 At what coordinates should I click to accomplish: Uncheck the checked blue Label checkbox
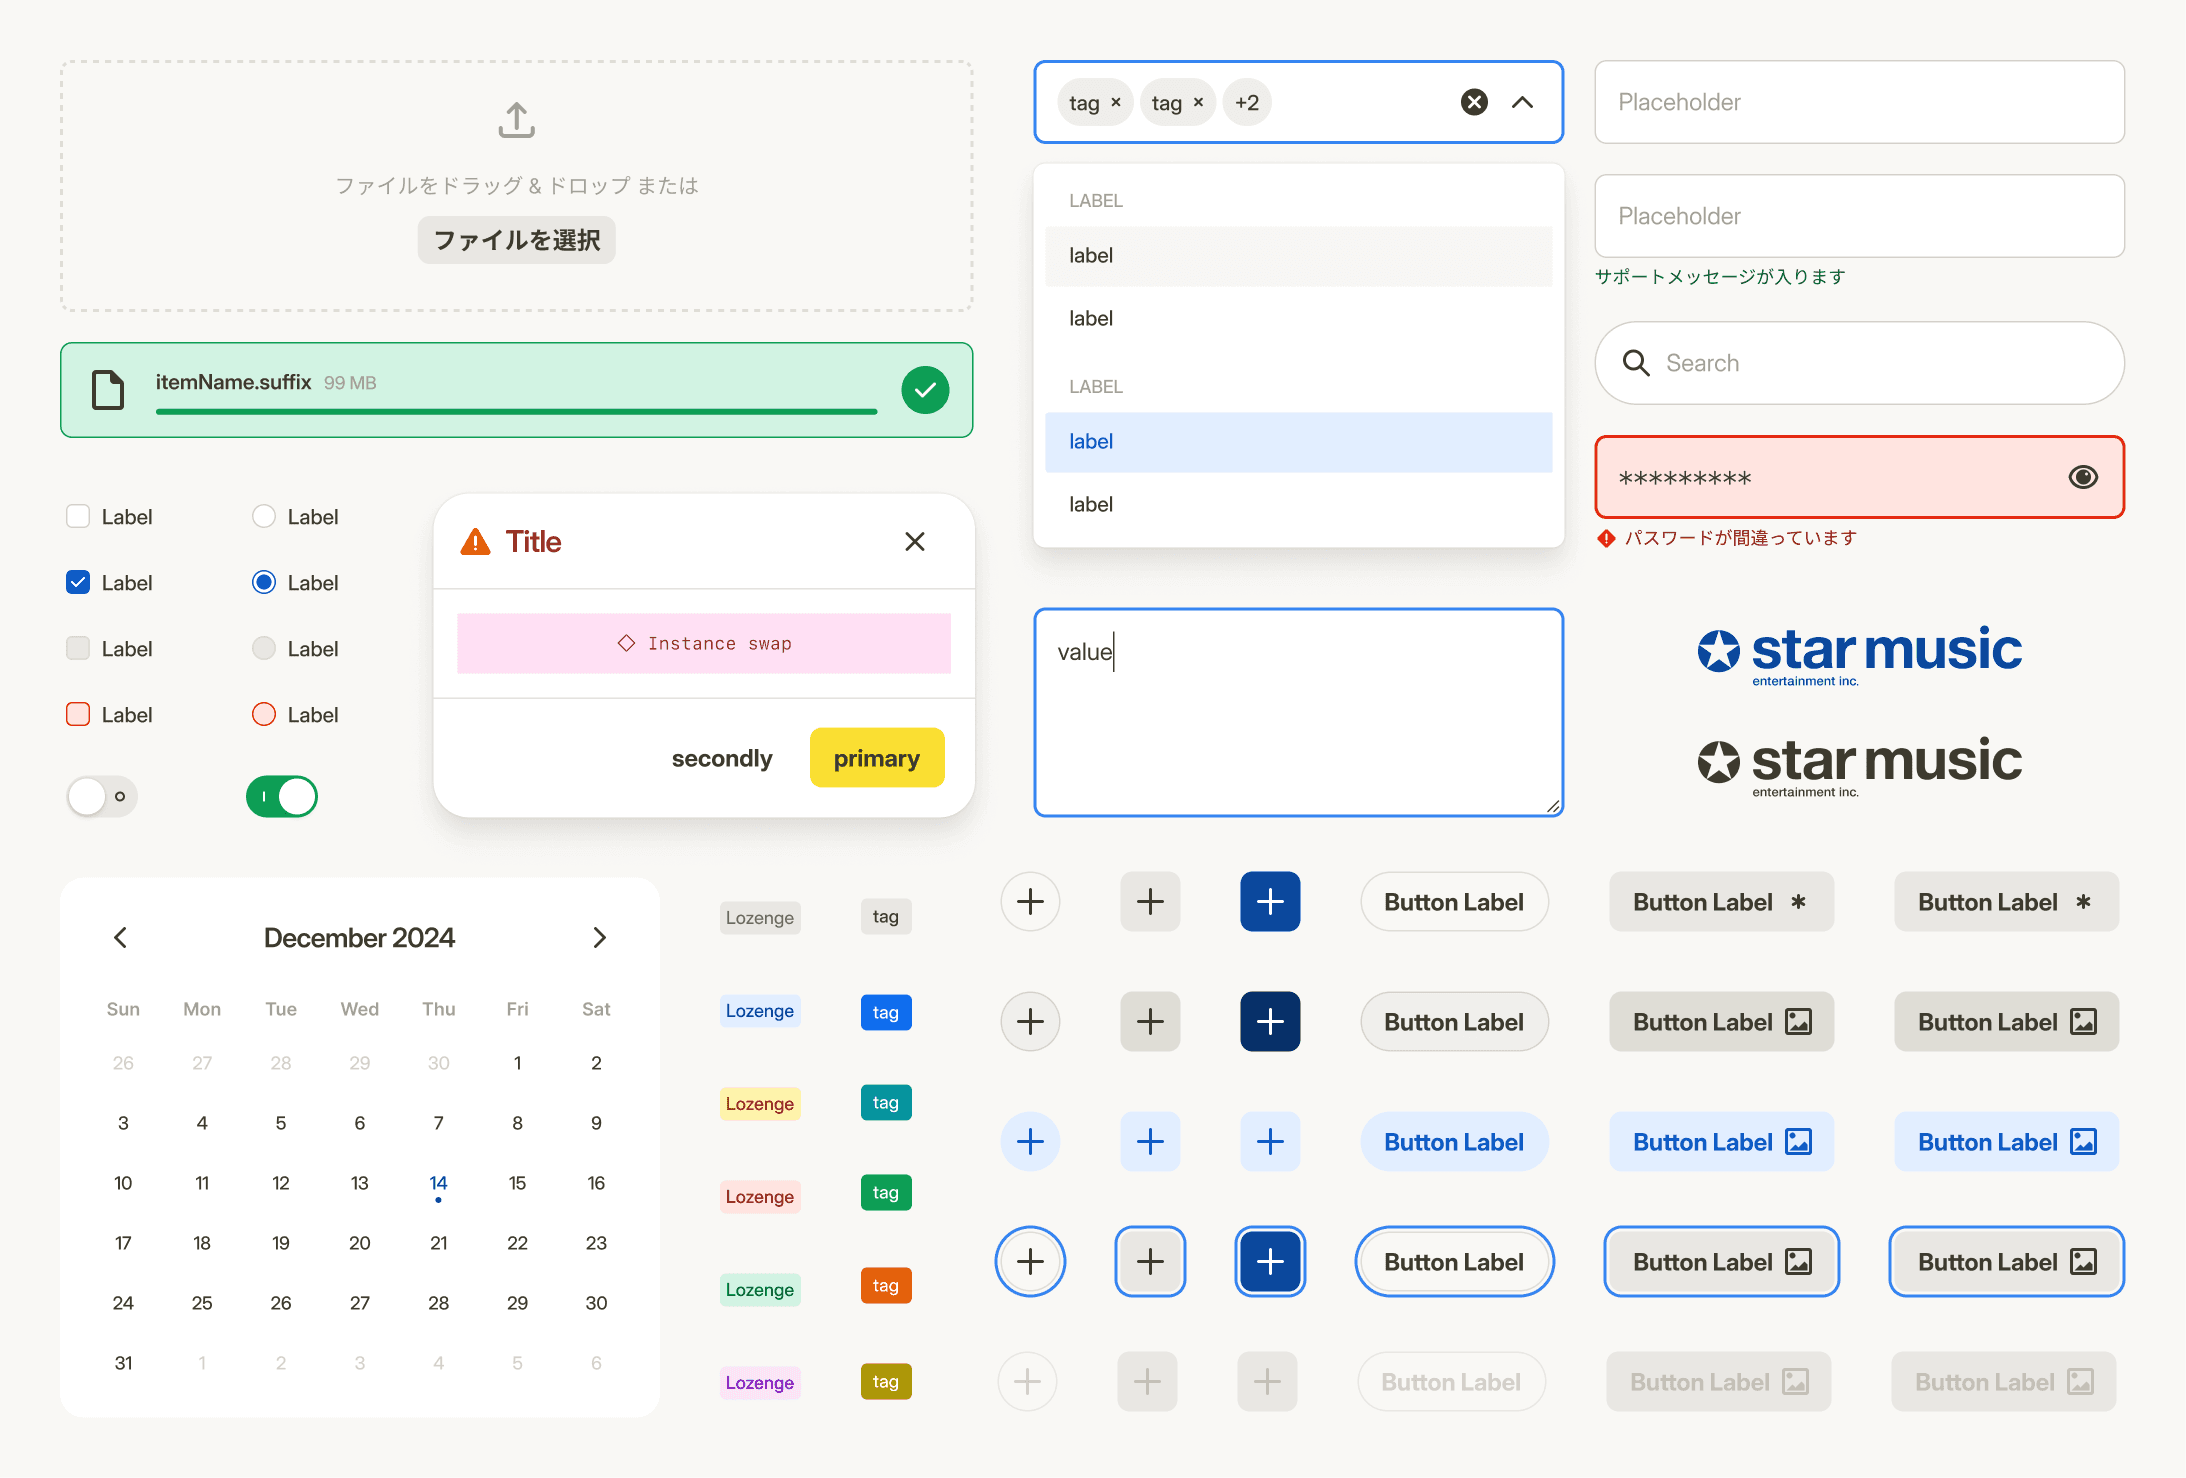(x=78, y=582)
